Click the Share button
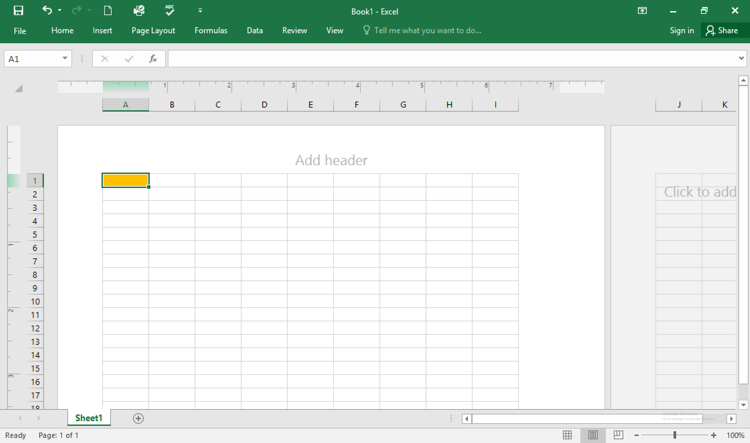The image size is (750, 443). pos(721,31)
